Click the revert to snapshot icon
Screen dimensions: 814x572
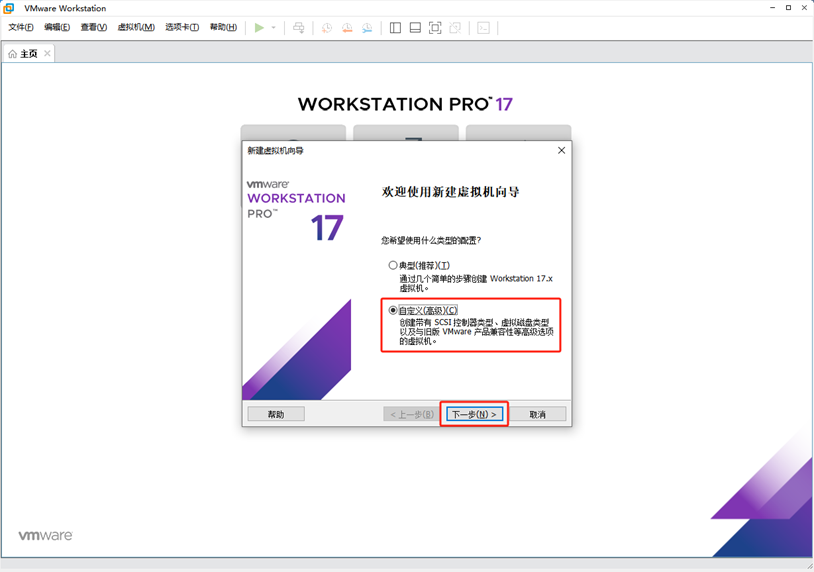coord(347,28)
